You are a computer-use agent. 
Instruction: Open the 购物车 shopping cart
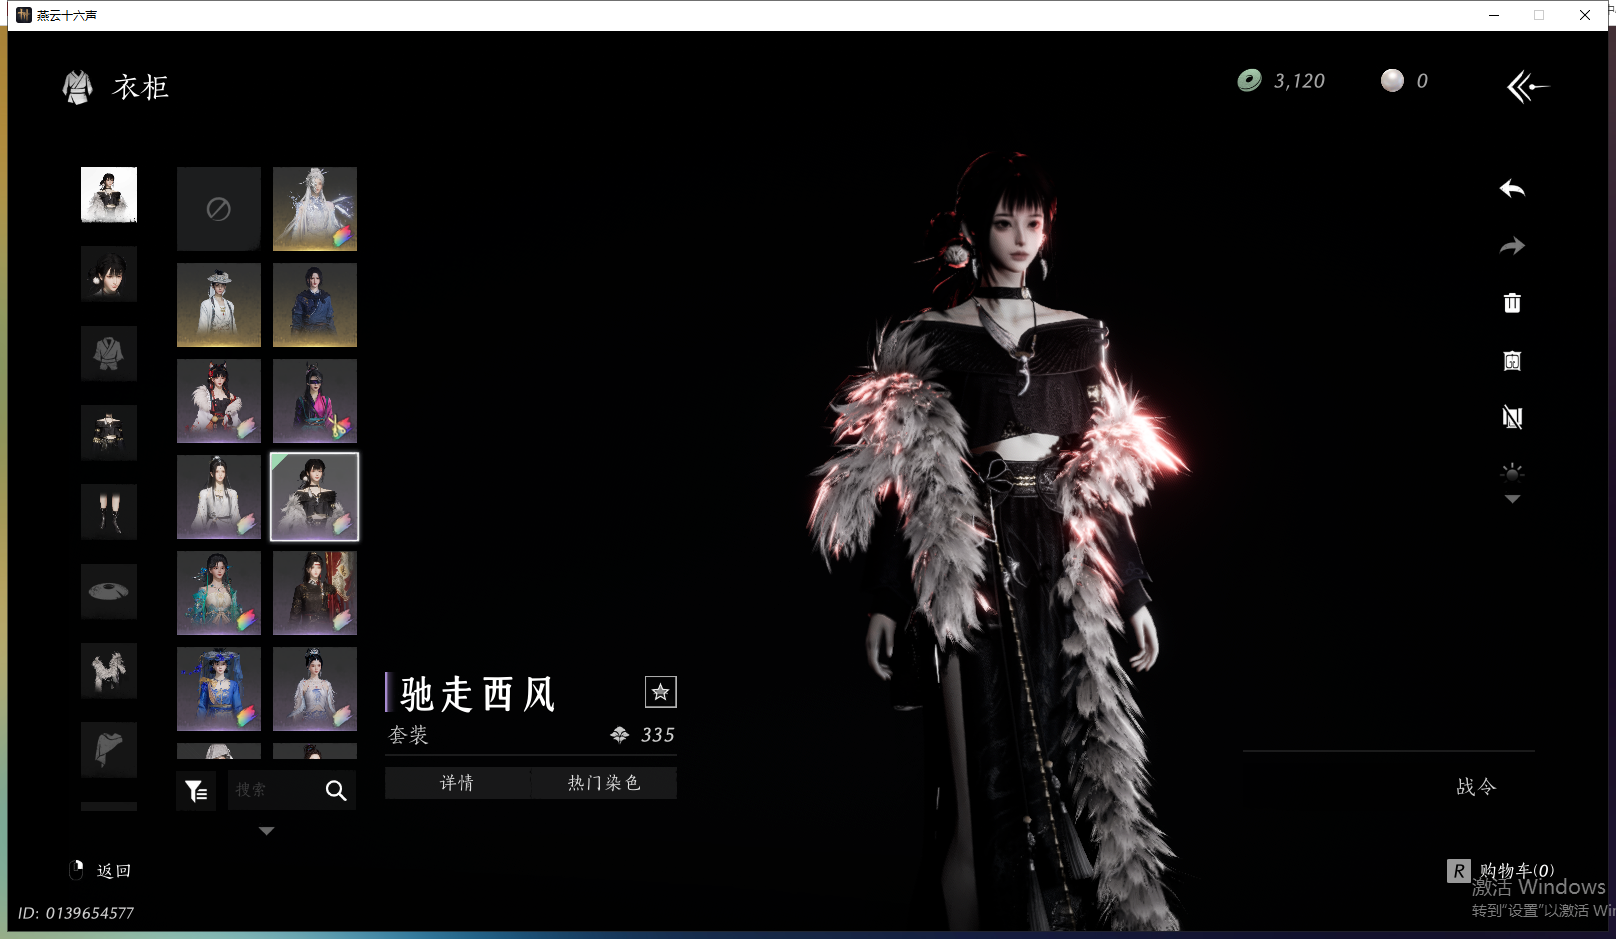tap(1515, 871)
